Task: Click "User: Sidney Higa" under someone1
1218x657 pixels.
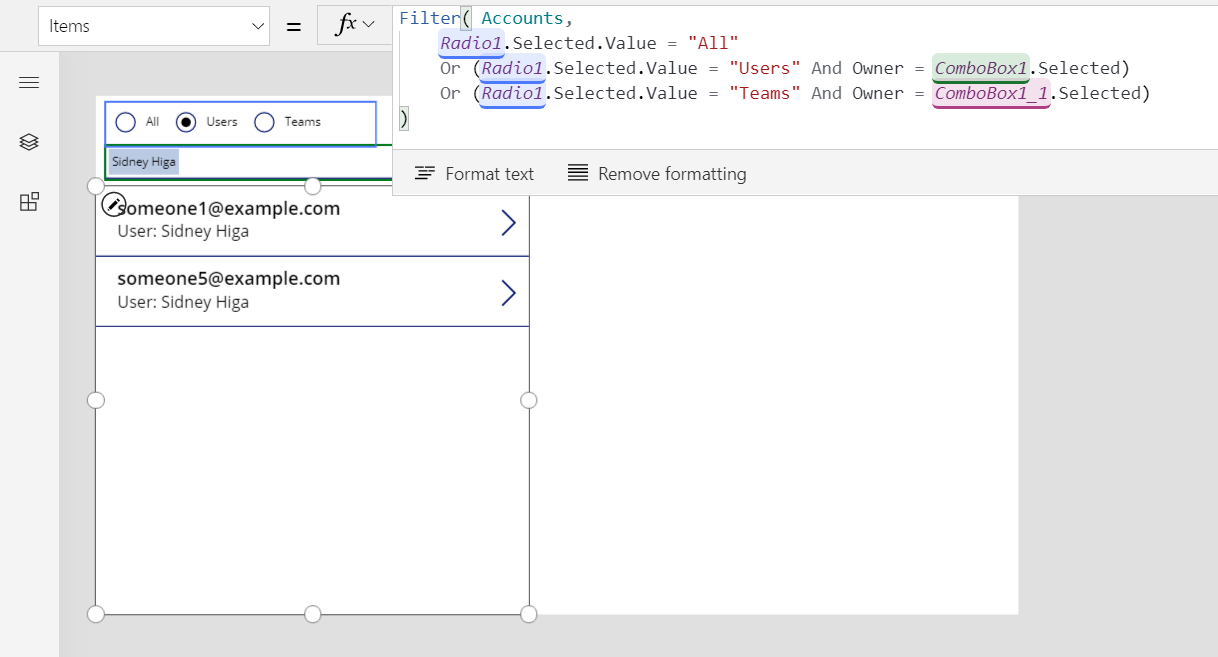Action: pos(183,232)
